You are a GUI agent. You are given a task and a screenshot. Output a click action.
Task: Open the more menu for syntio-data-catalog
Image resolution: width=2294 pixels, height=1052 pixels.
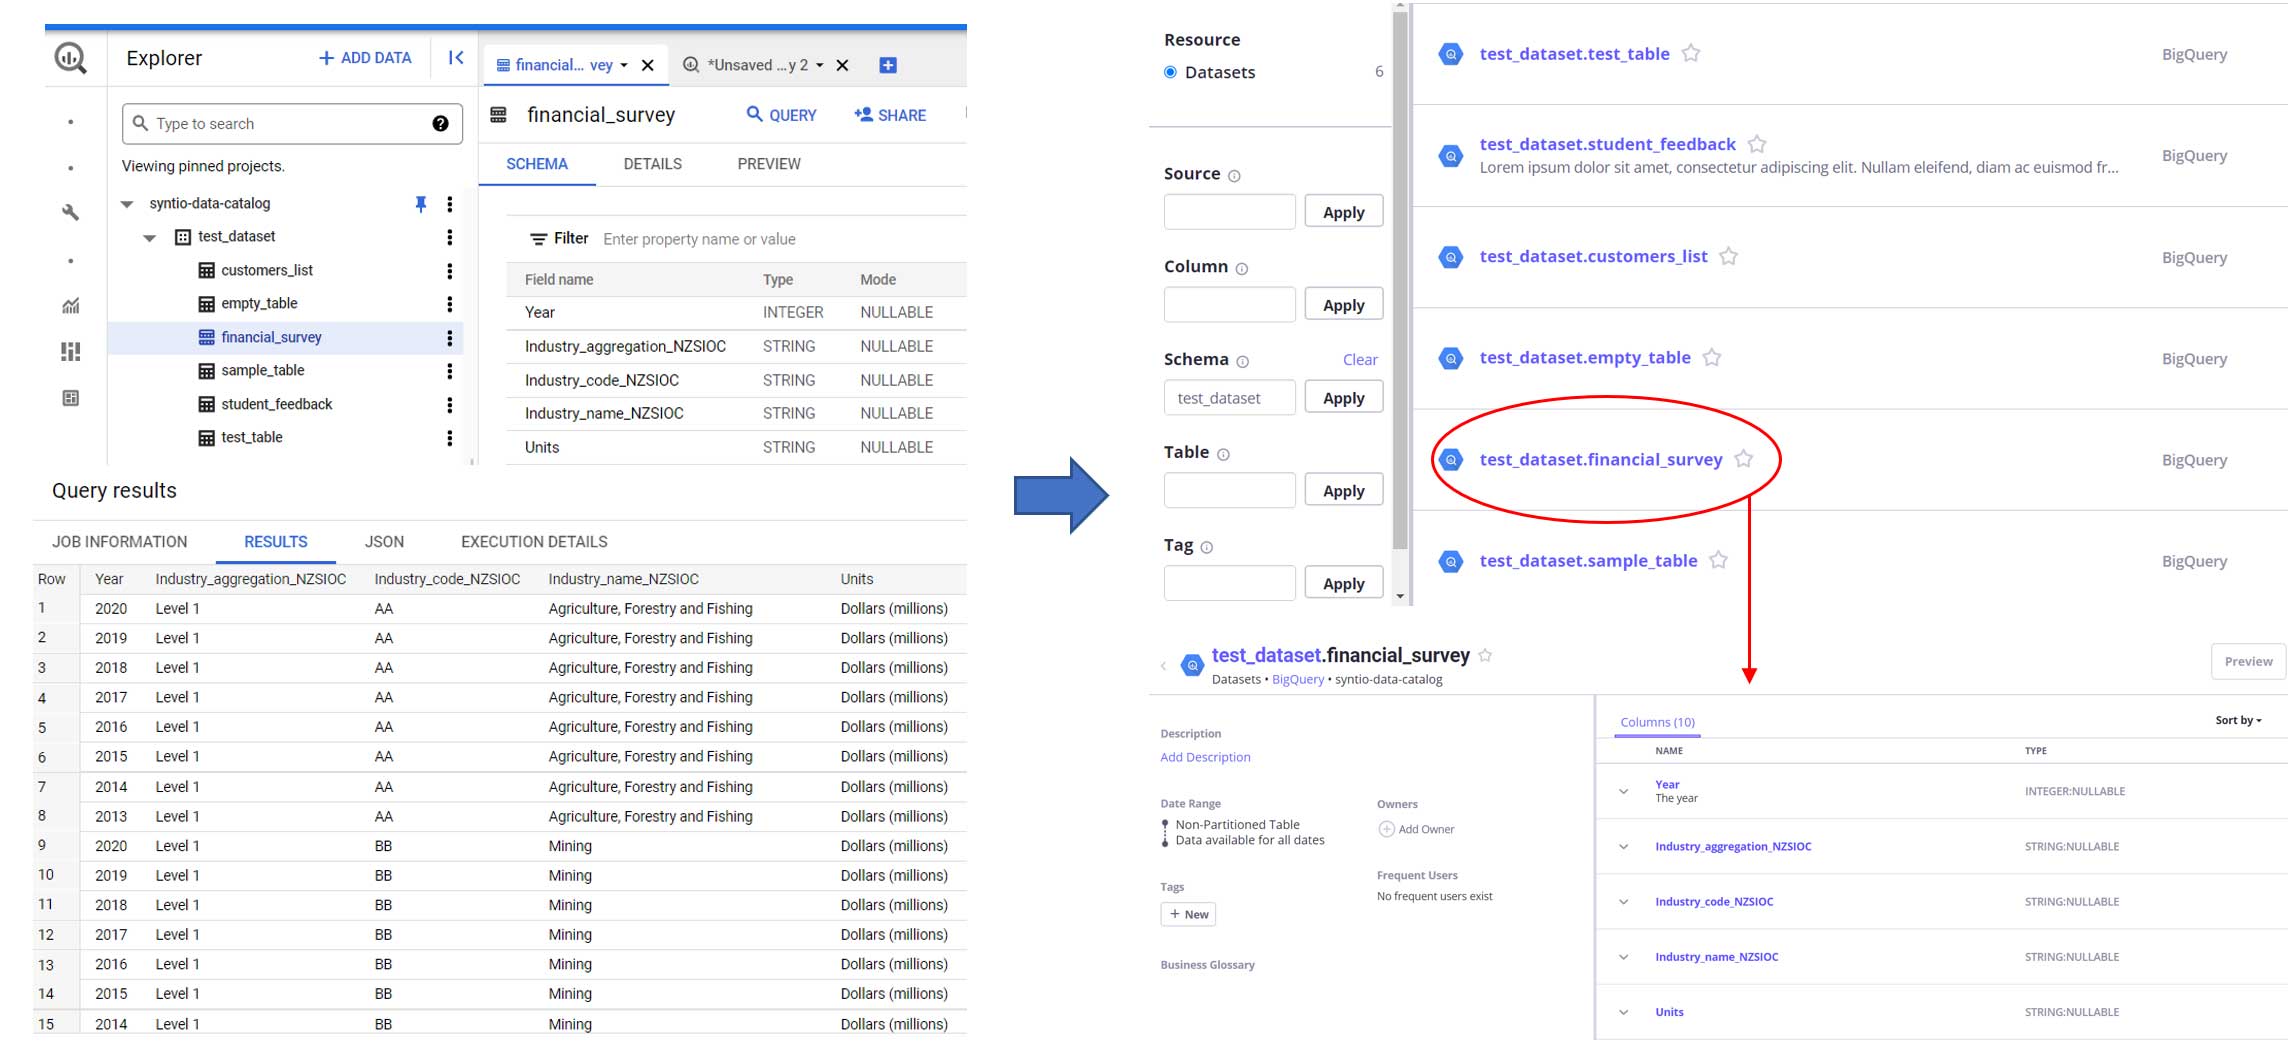click(x=450, y=204)
